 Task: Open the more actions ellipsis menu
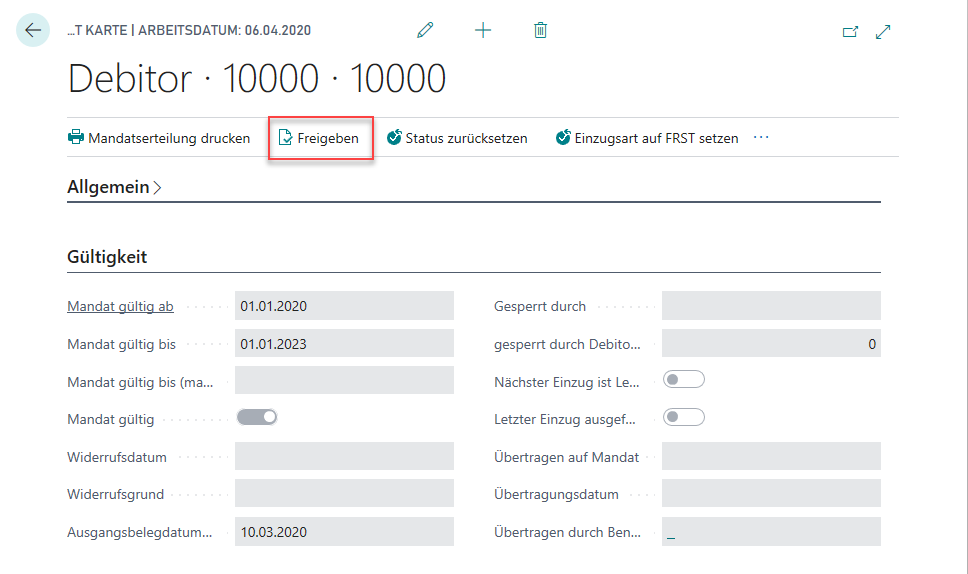tap(761, 137)
